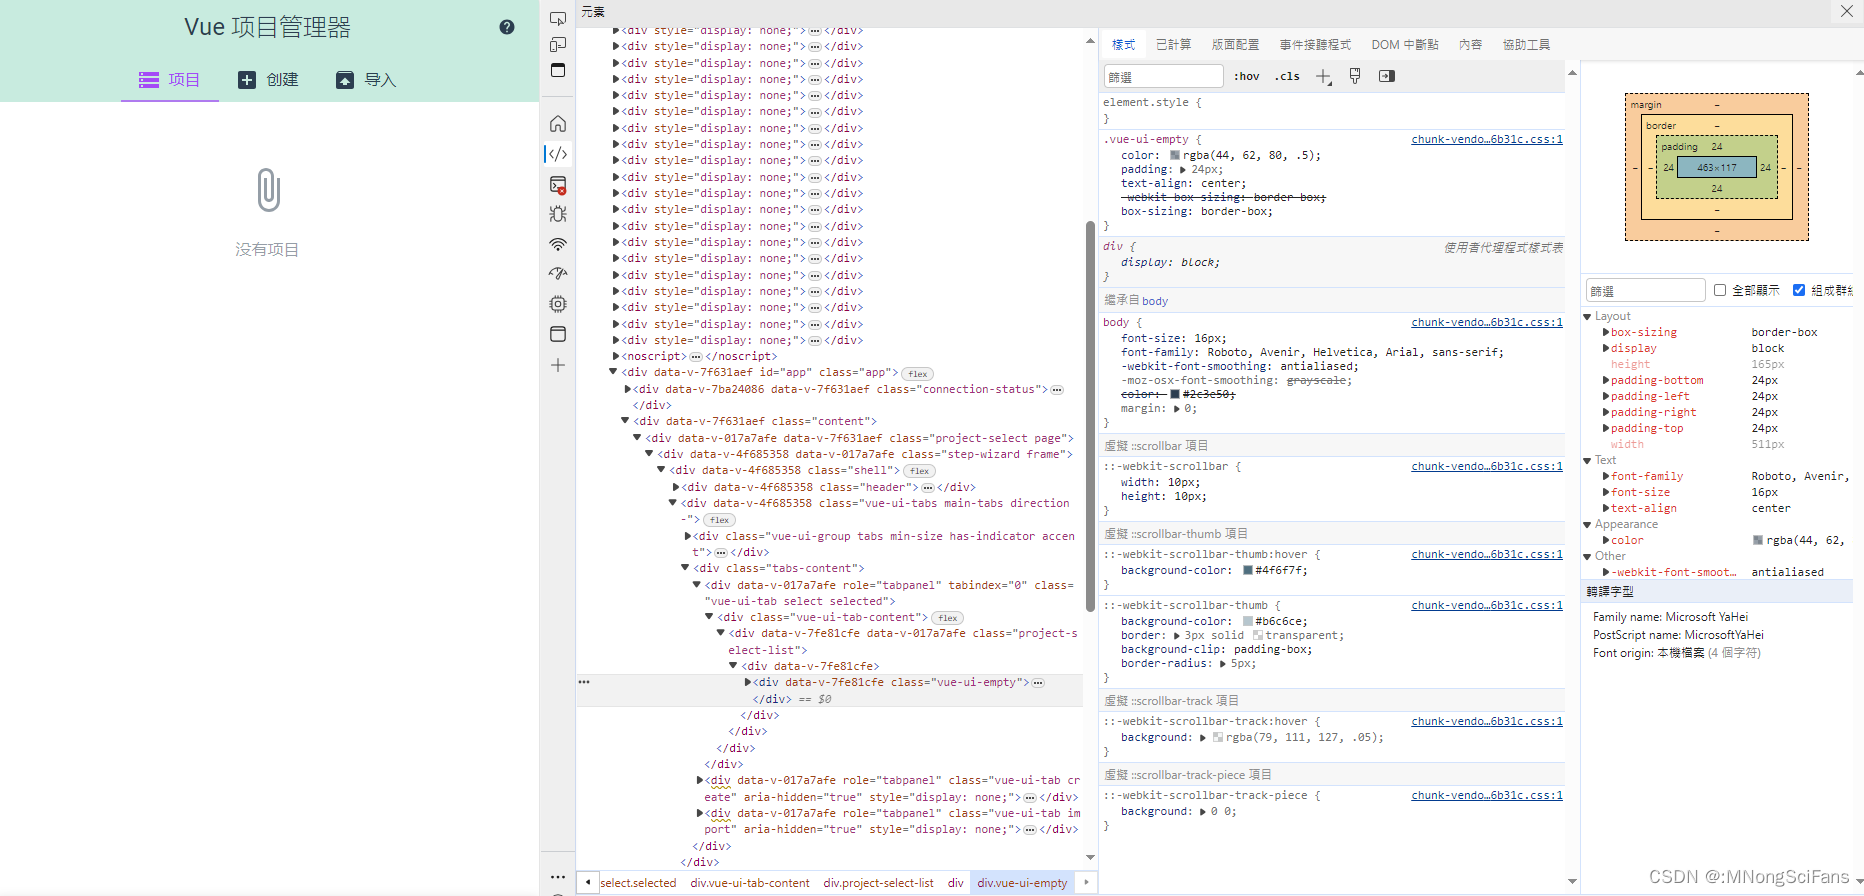The width and height of the screenshot is (1864, 896).
Task: Open the Sources bug debugger tool
Action: click(x=558, y=214)
